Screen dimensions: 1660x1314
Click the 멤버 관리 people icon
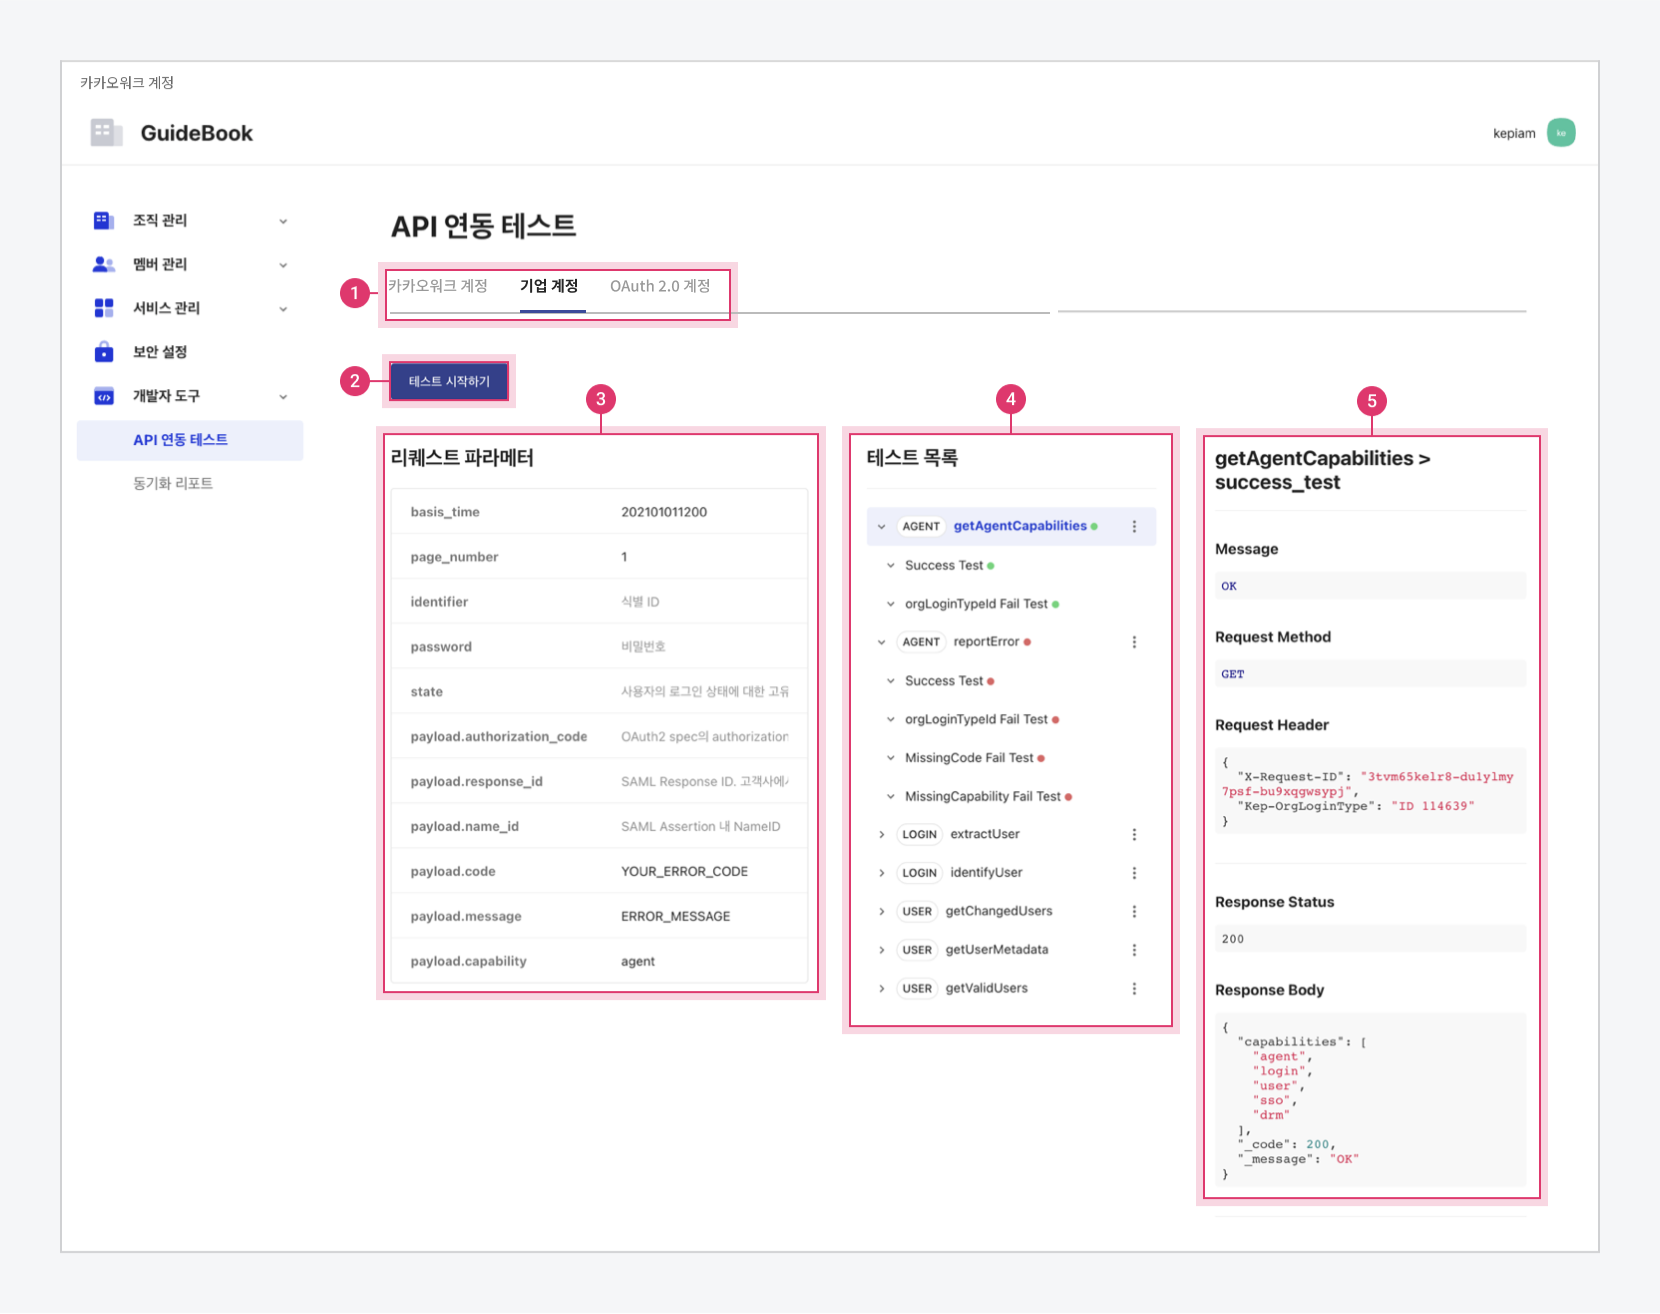[x=103, y=264]
